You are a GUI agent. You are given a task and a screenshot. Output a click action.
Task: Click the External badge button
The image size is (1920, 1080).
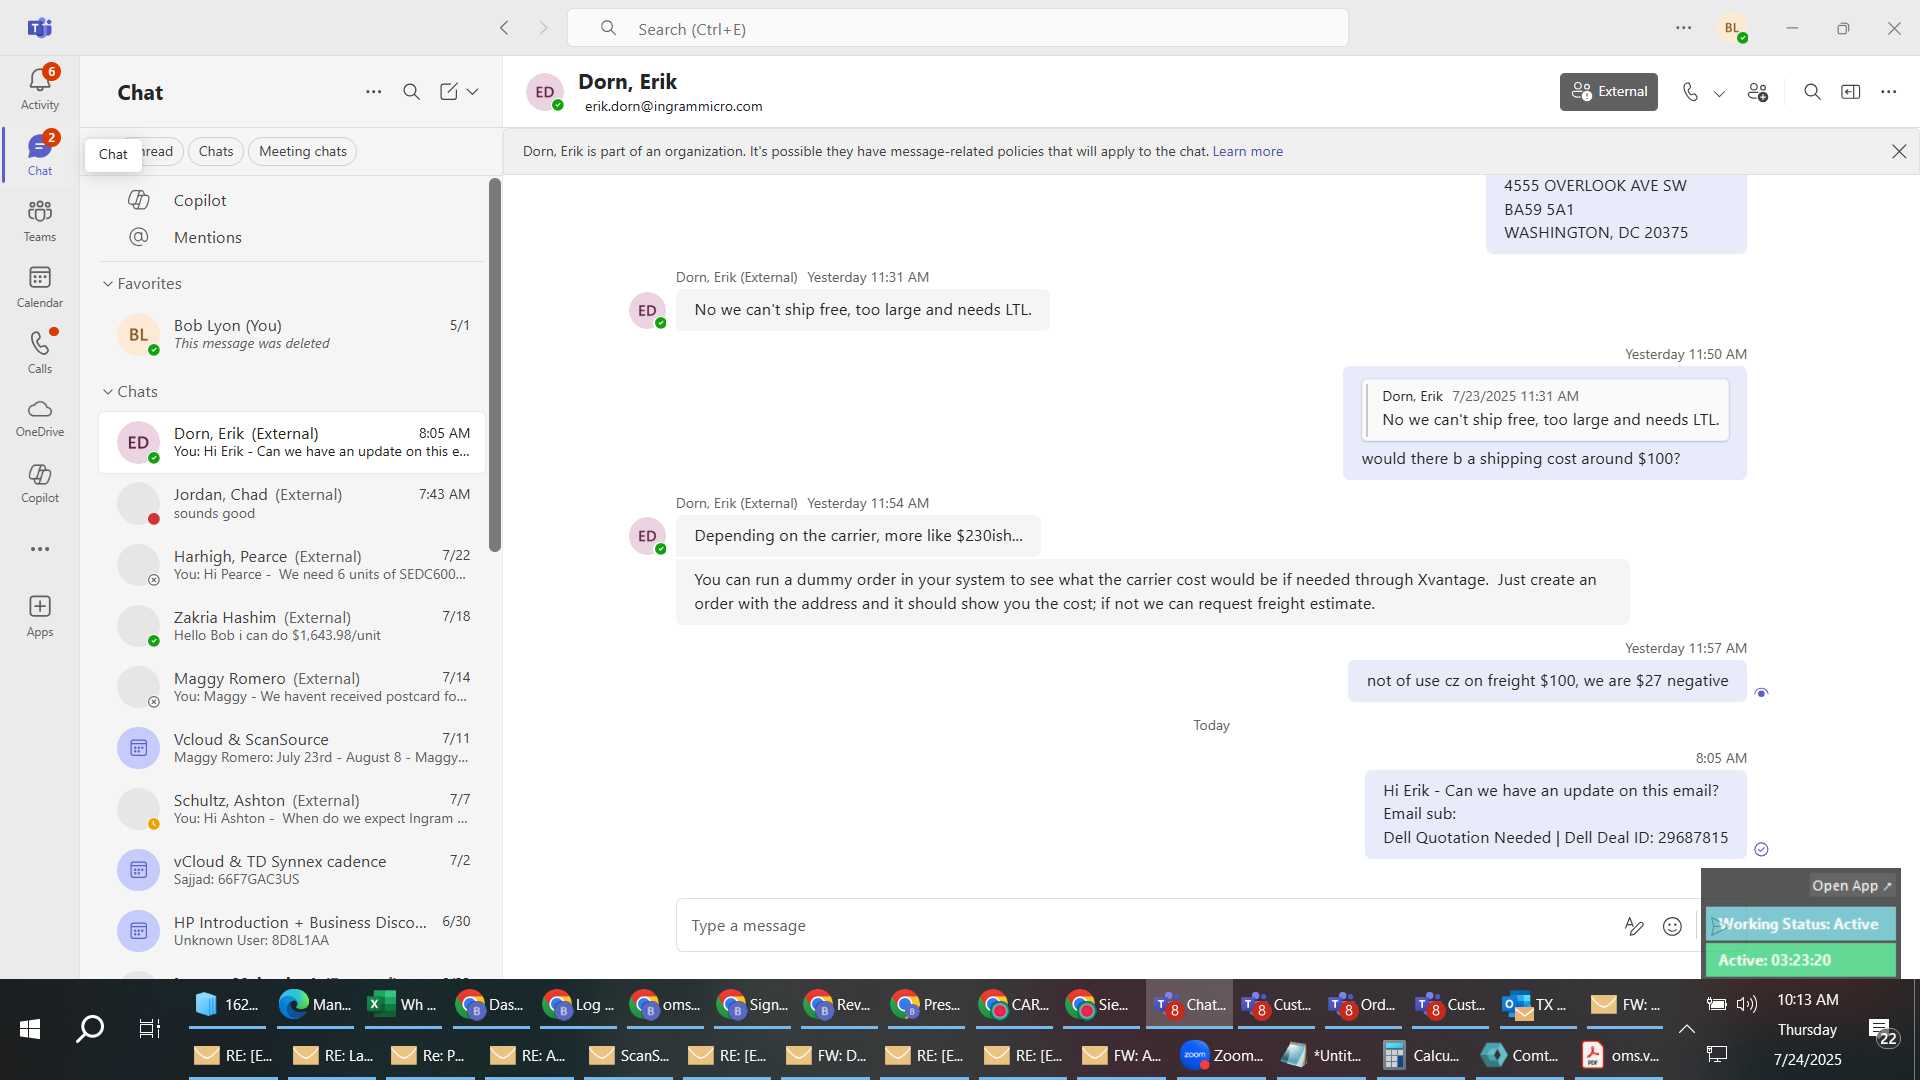coord(1609,92)
